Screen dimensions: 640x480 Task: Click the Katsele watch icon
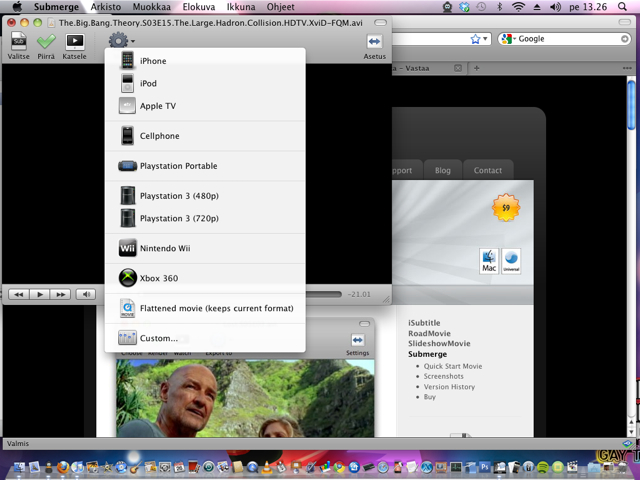click(75, 42)
